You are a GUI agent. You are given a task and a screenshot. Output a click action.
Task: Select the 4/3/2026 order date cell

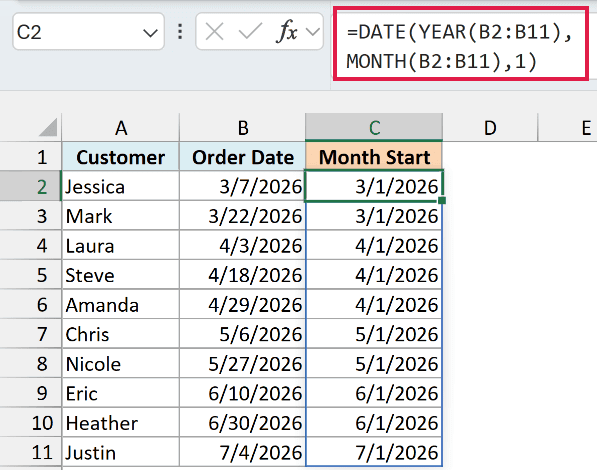click(x=243, y=245)
